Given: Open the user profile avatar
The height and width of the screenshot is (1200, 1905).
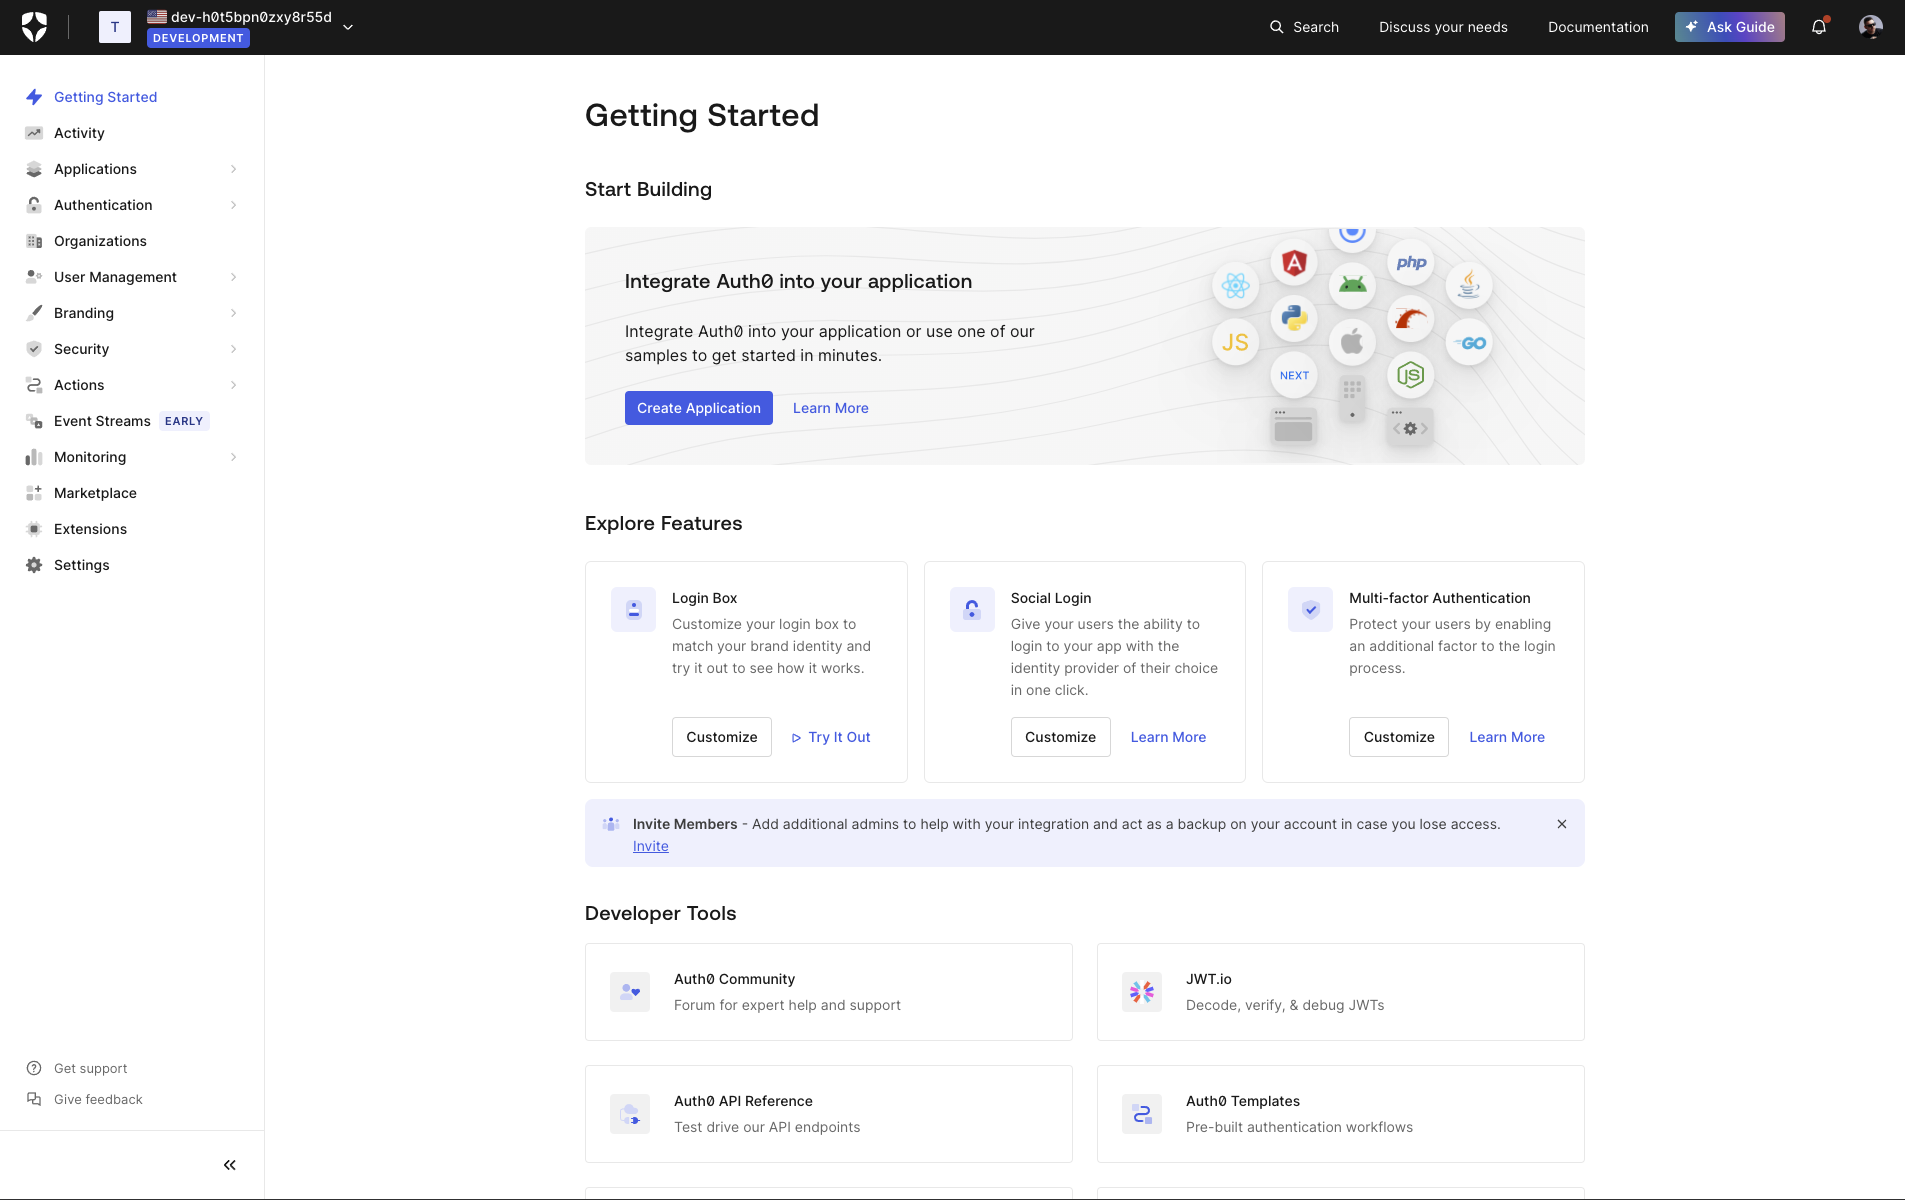Looking at the screenshot, I should tap(1871, 27).
